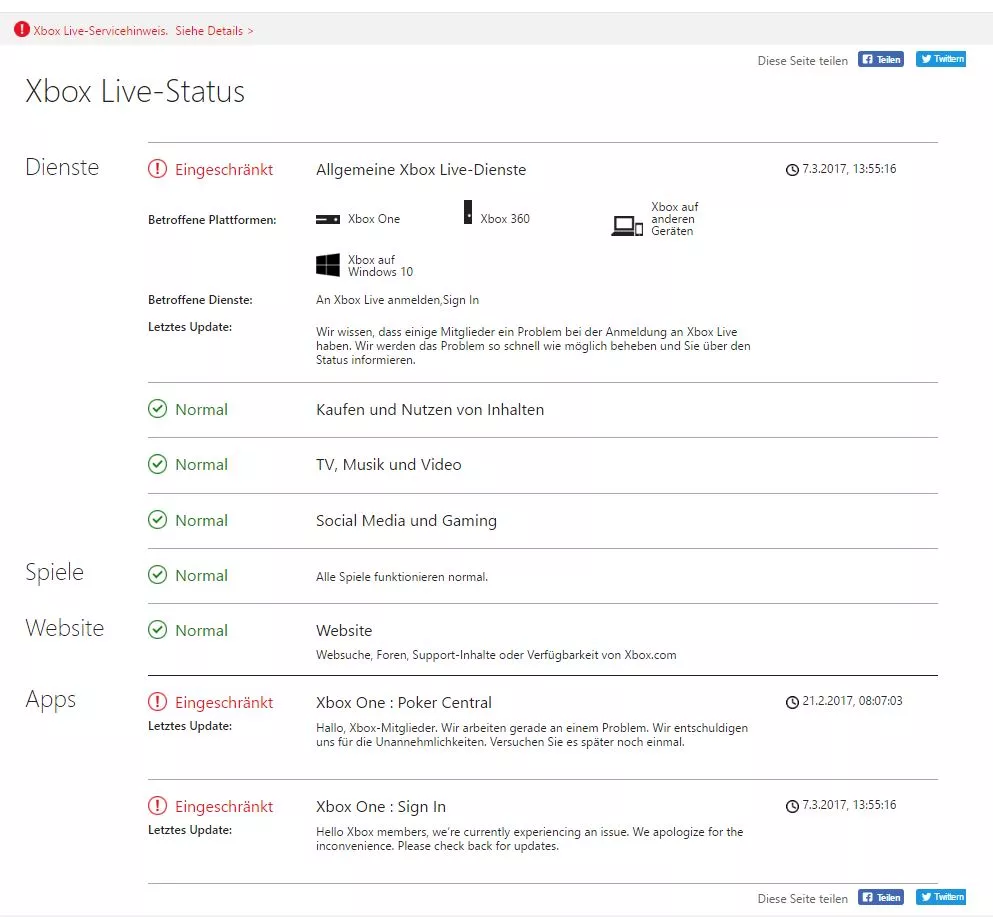Click the red alert icon in top banner
993x917 pixels.
coord(22,29)
